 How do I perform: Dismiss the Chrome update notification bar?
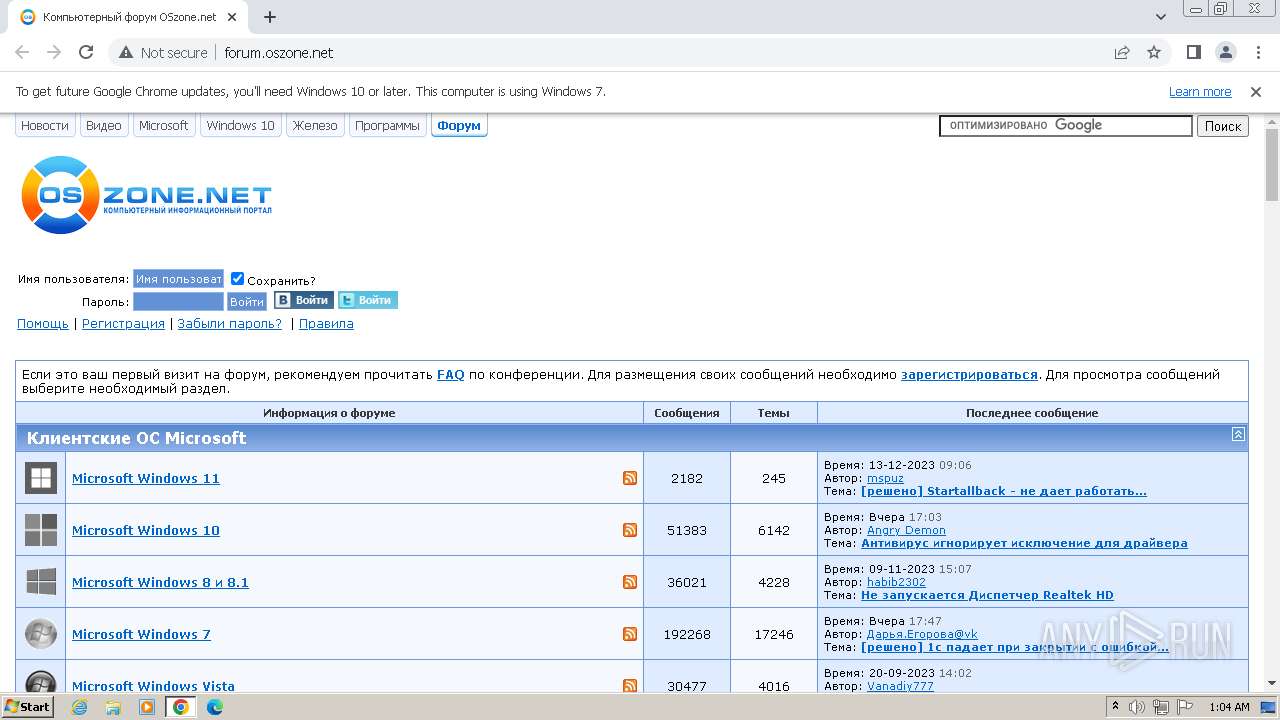tap(1256, 91)
